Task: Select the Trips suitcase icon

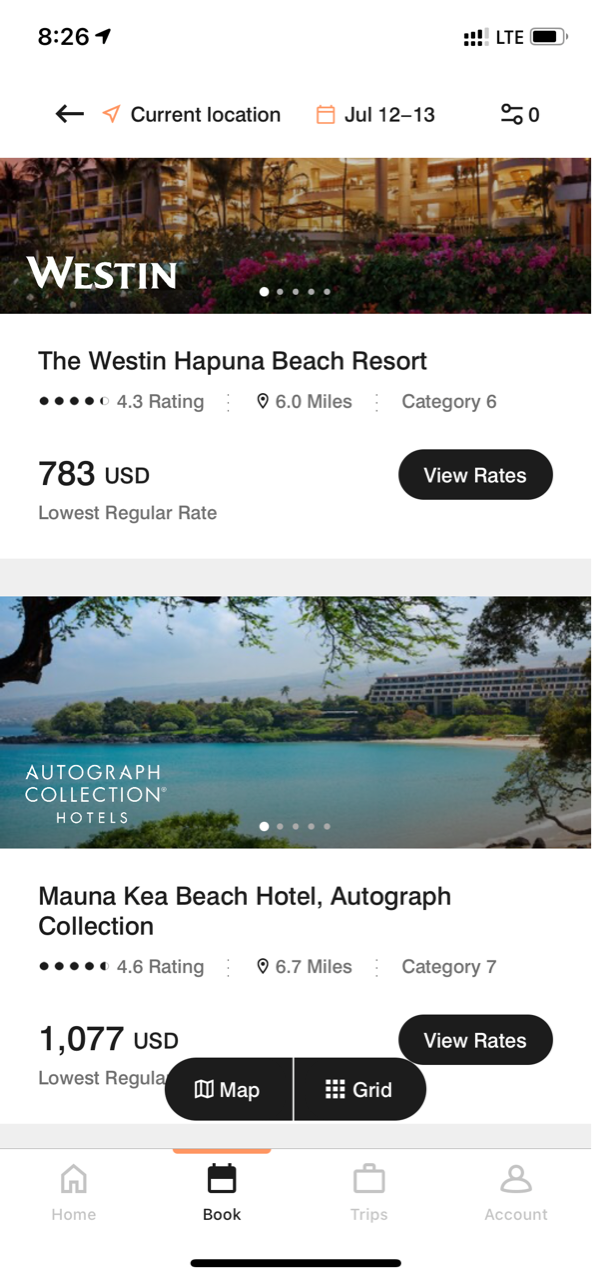Action: (x=369, y=1179)
